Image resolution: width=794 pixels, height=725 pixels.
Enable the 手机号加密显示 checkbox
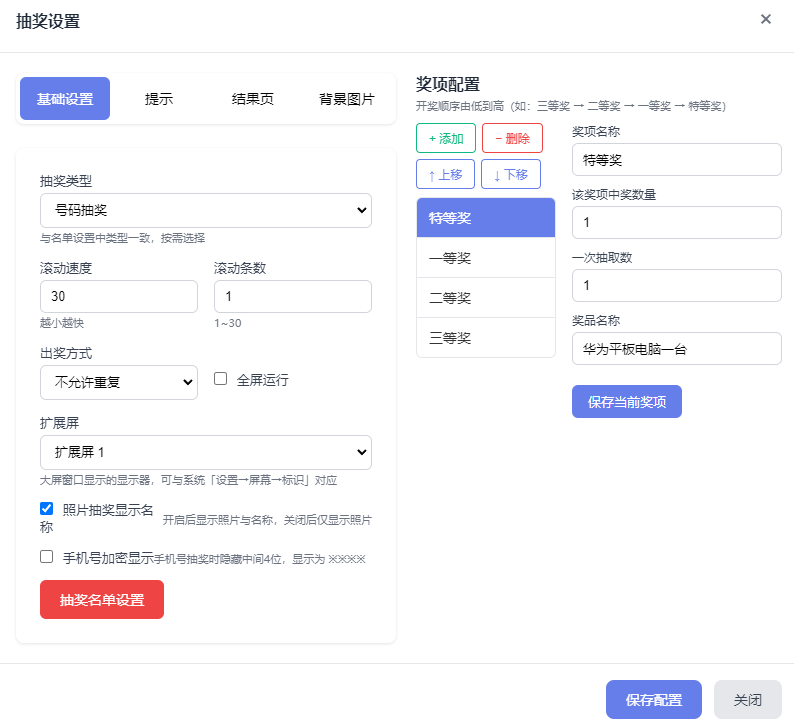[x=47, y=557]
